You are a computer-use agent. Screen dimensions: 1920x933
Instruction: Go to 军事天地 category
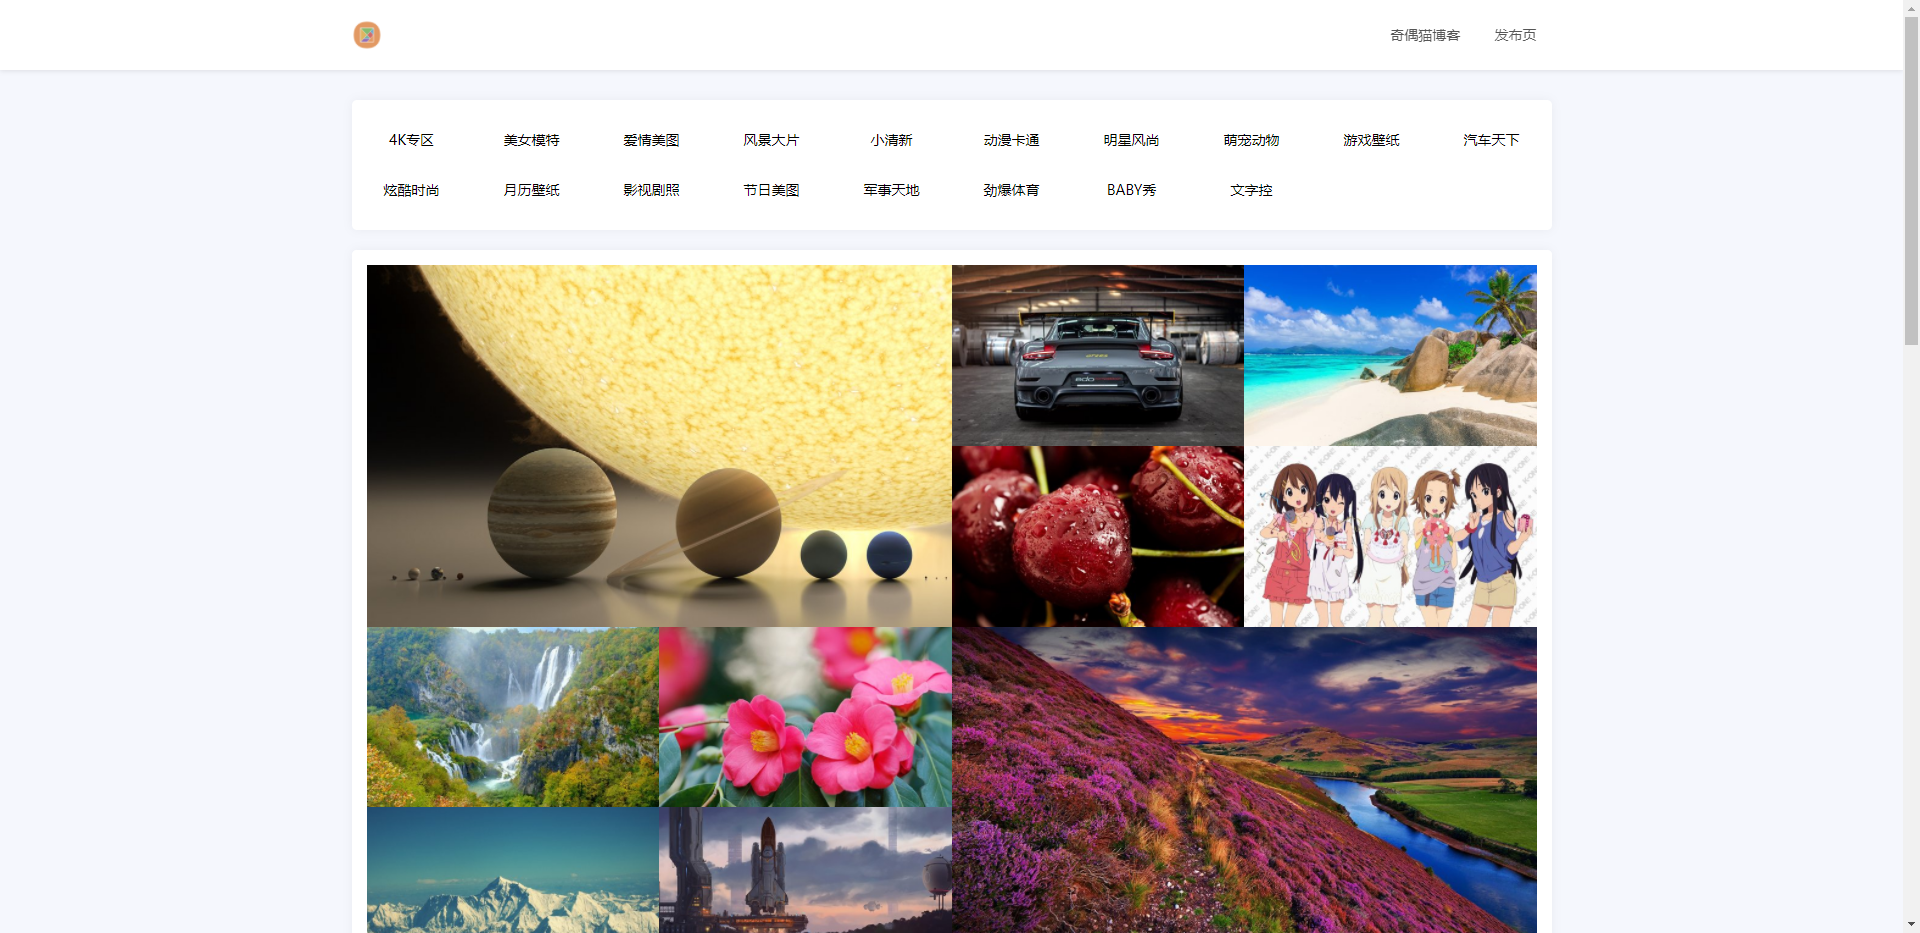point(891,190)
